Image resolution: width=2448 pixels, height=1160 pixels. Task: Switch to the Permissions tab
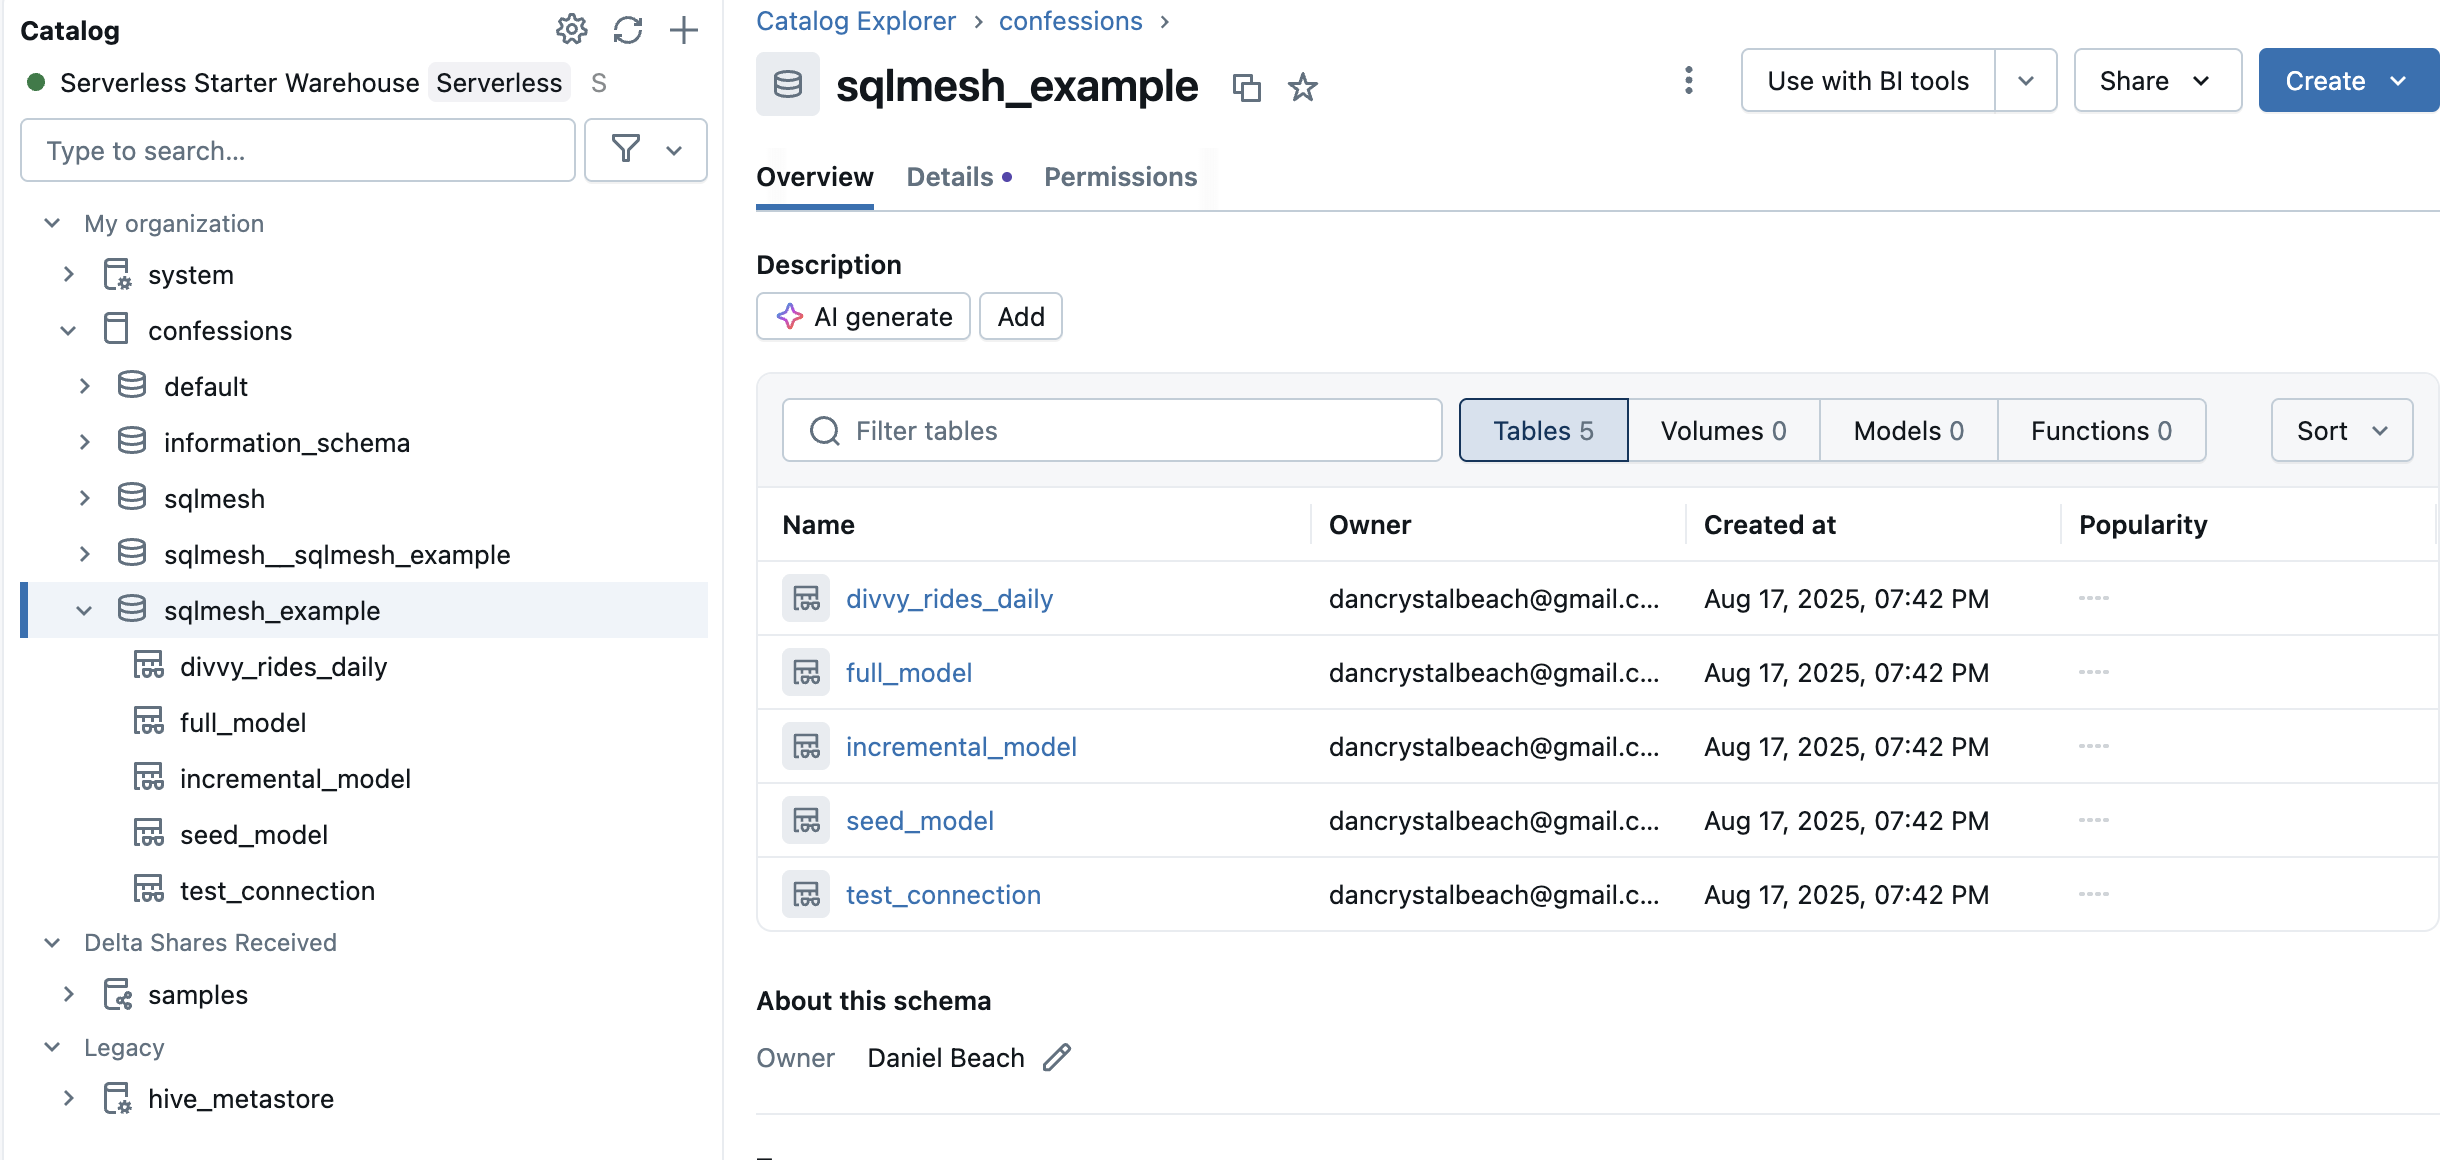pos(1120,177)
